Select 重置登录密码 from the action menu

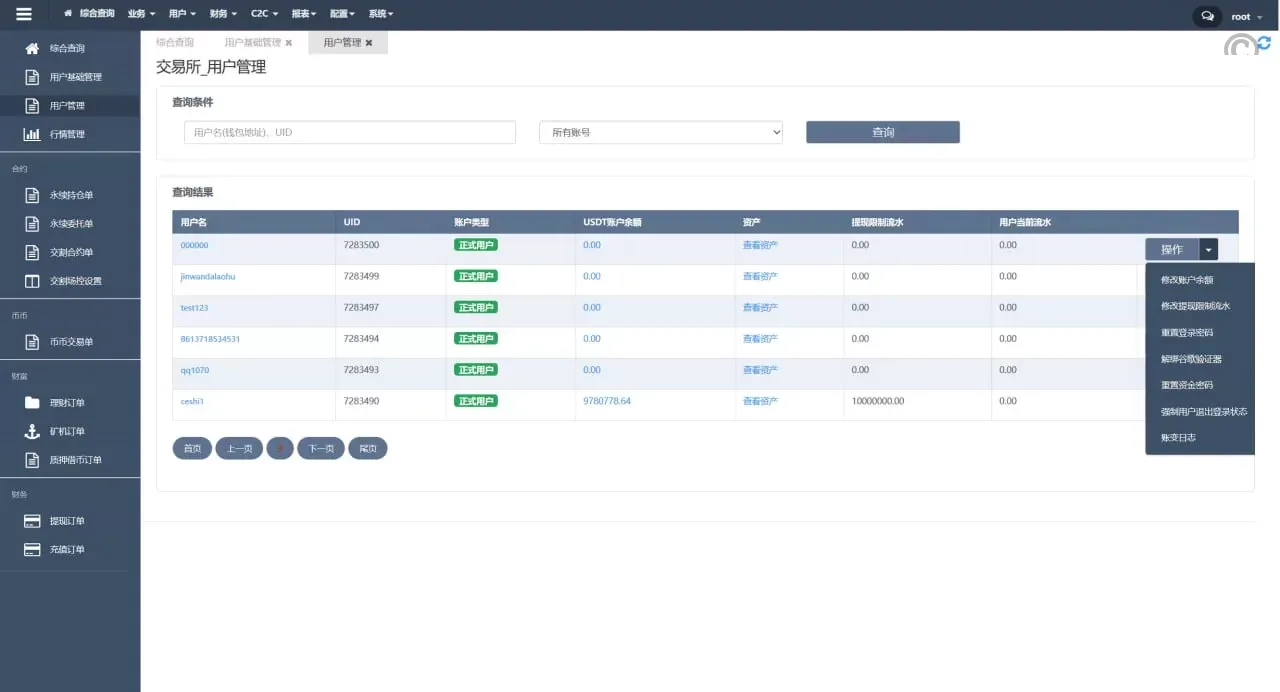click(x=1187, y=332)
